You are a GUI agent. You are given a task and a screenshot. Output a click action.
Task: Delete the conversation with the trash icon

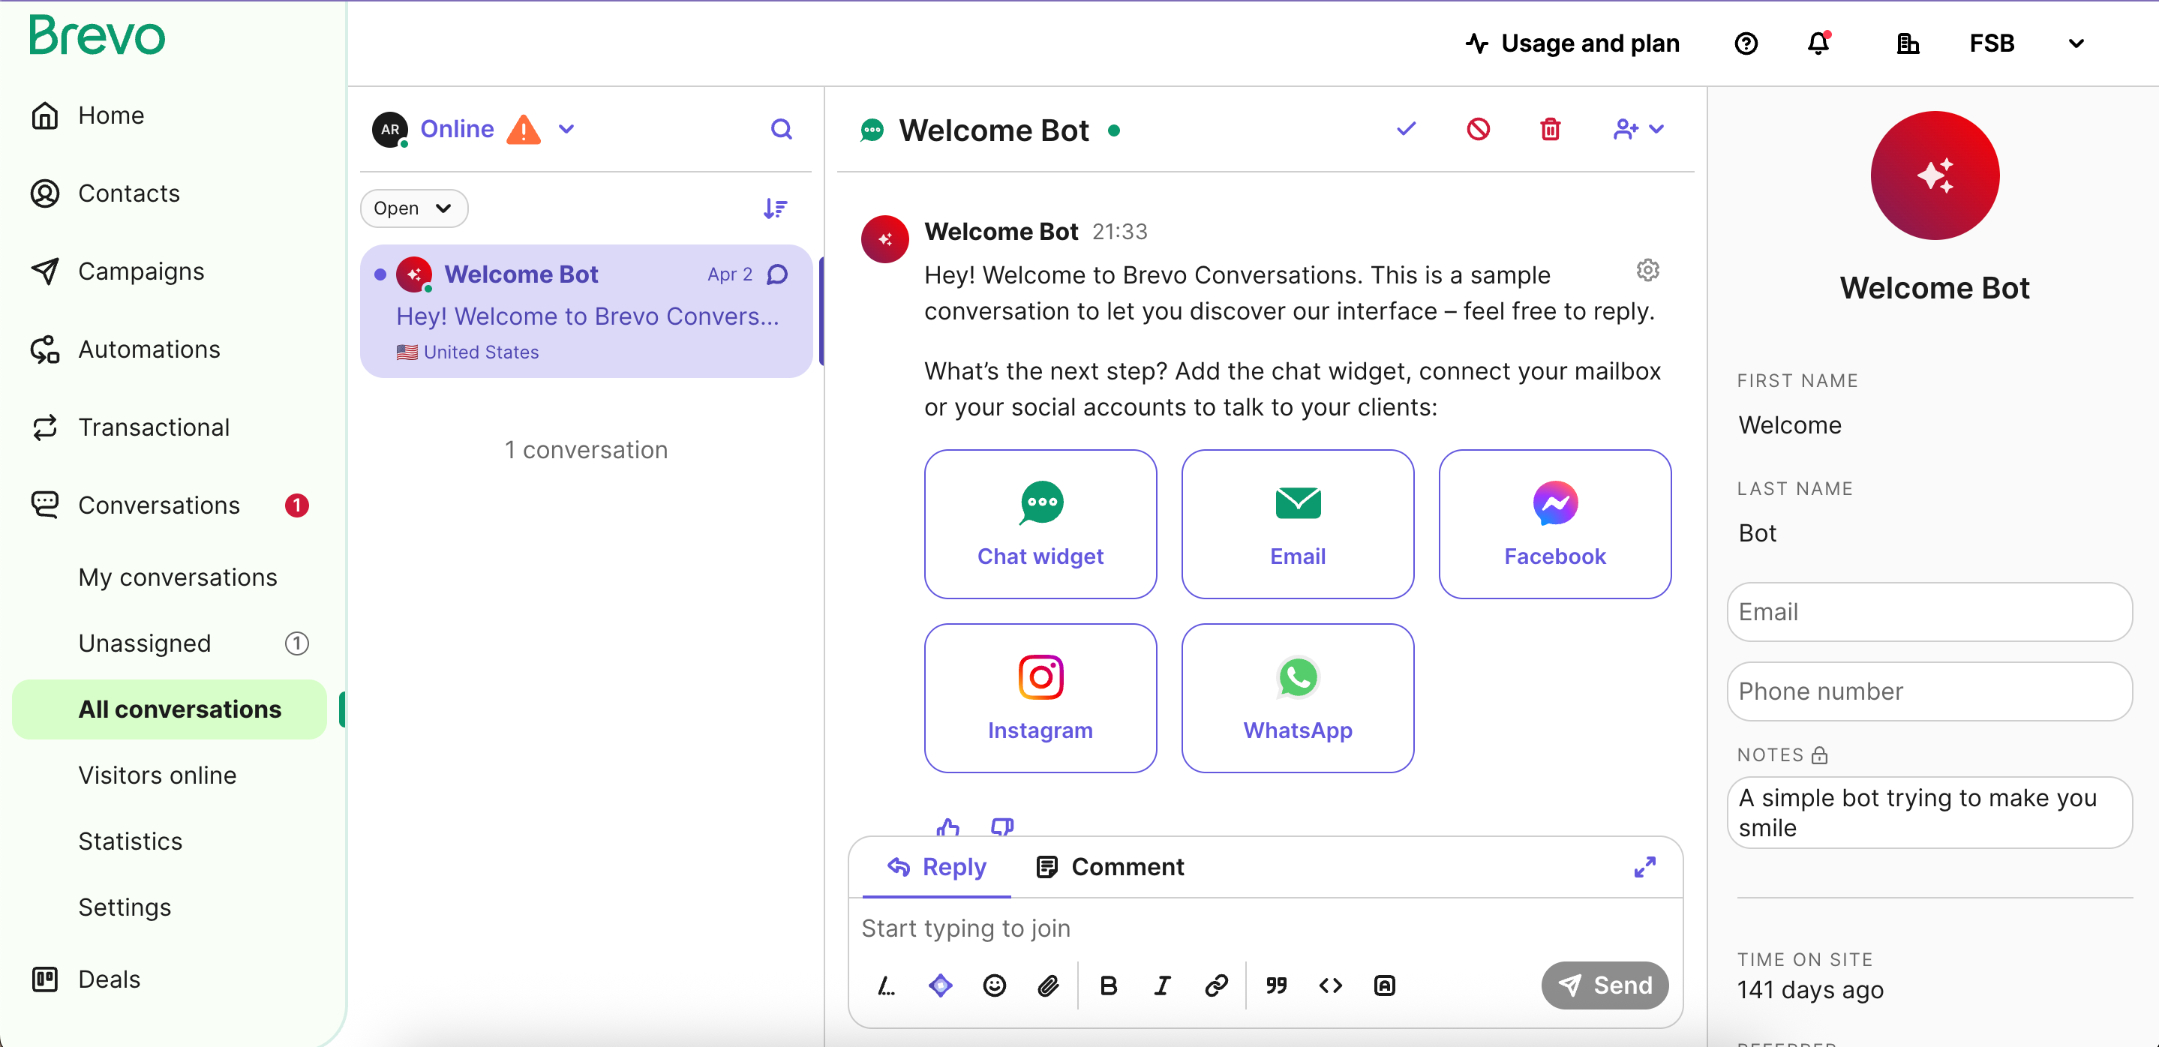coord(1550,129)
